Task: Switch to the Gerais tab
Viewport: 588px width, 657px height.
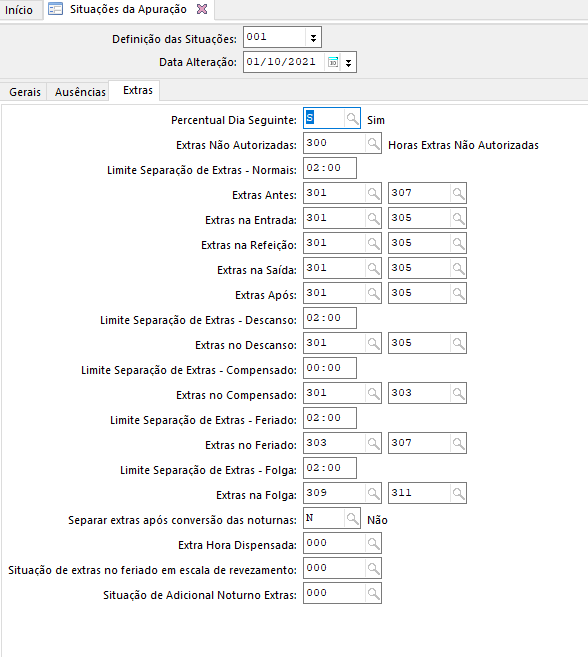Action: pos(25,92)
